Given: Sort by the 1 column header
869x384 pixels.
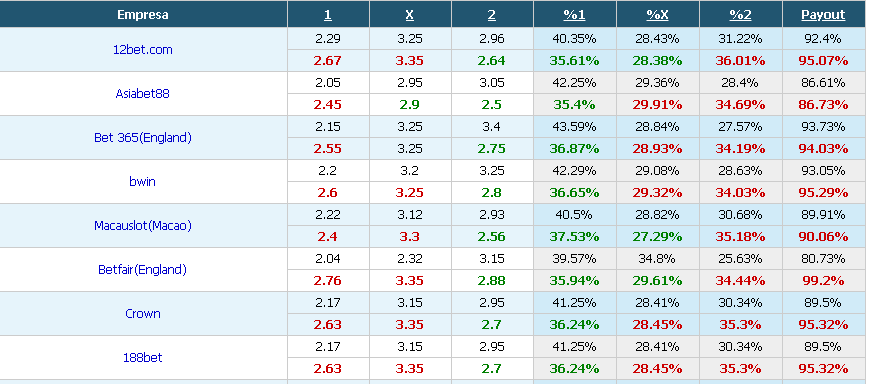Looking at the screenshot, I should 328,15.
